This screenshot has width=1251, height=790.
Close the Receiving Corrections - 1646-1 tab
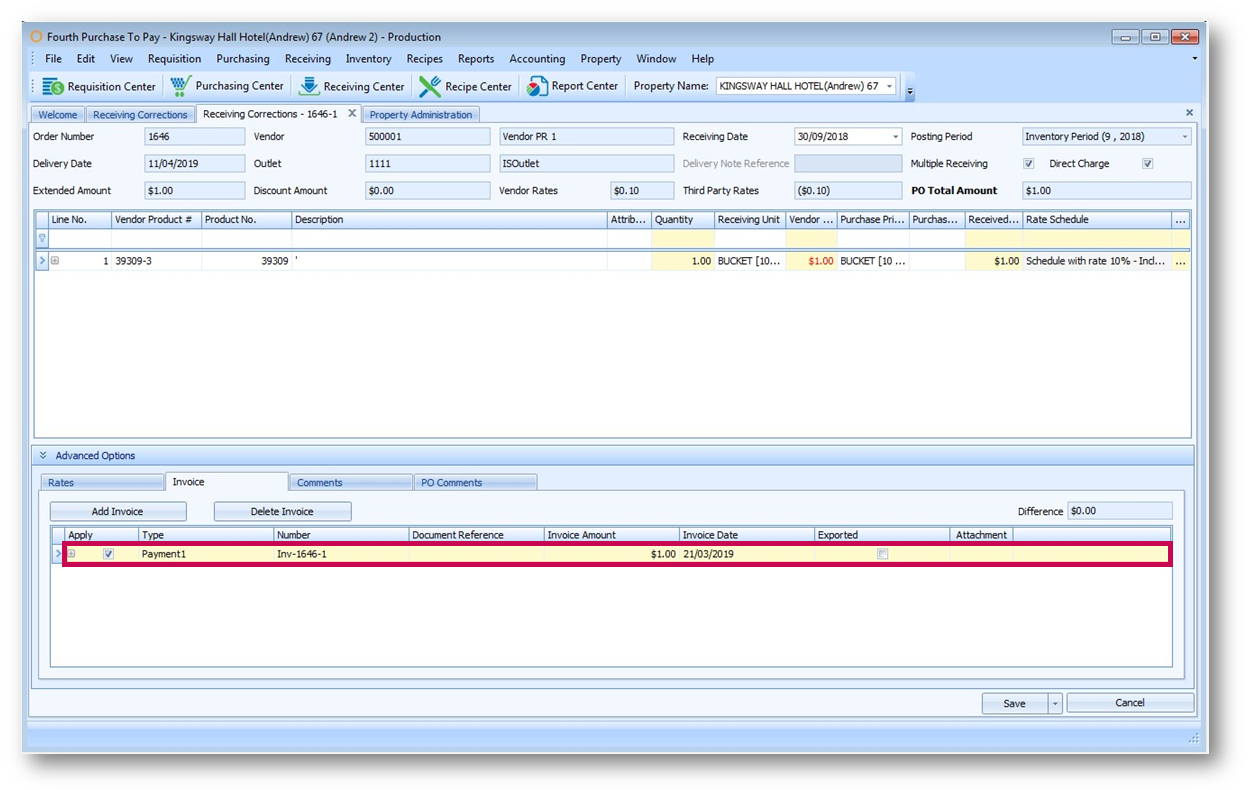352,114
